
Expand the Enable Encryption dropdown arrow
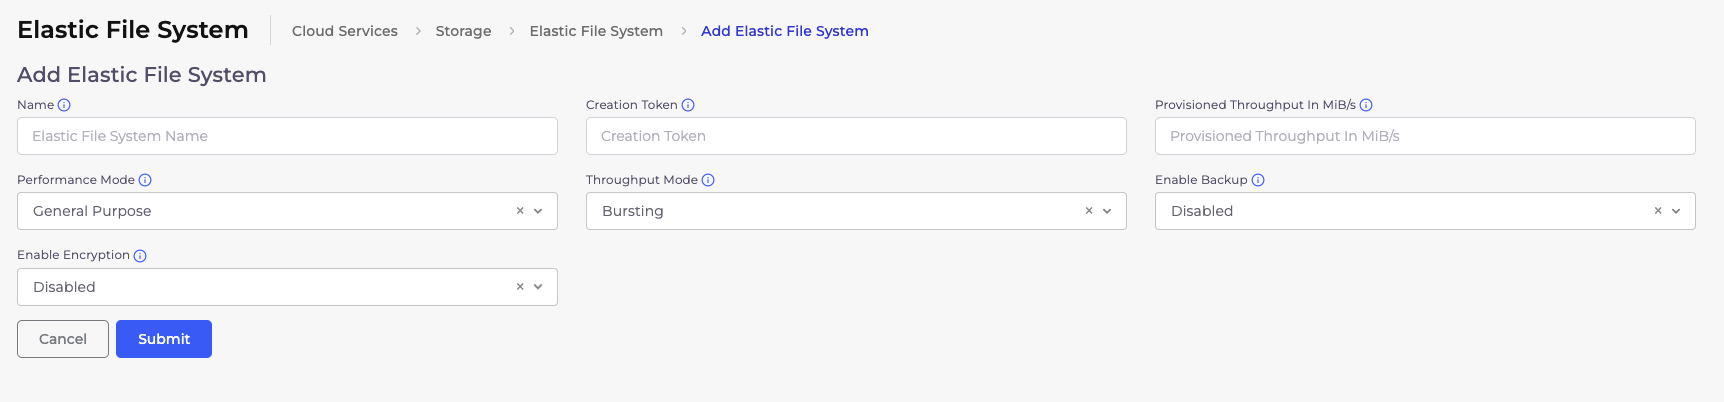(538, 287)
